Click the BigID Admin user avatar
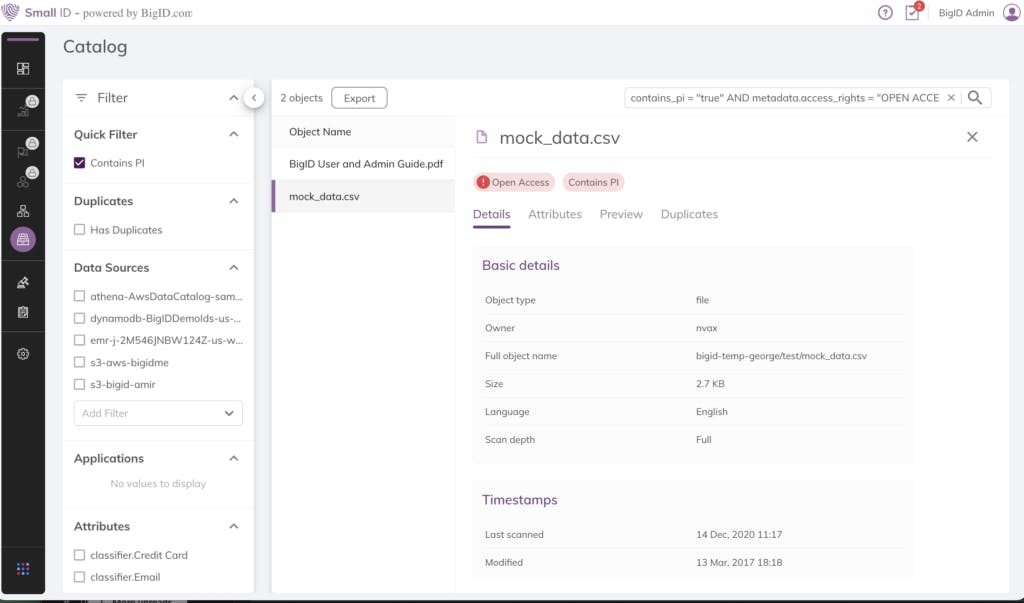1024x603 pixels. point(1011,13)
